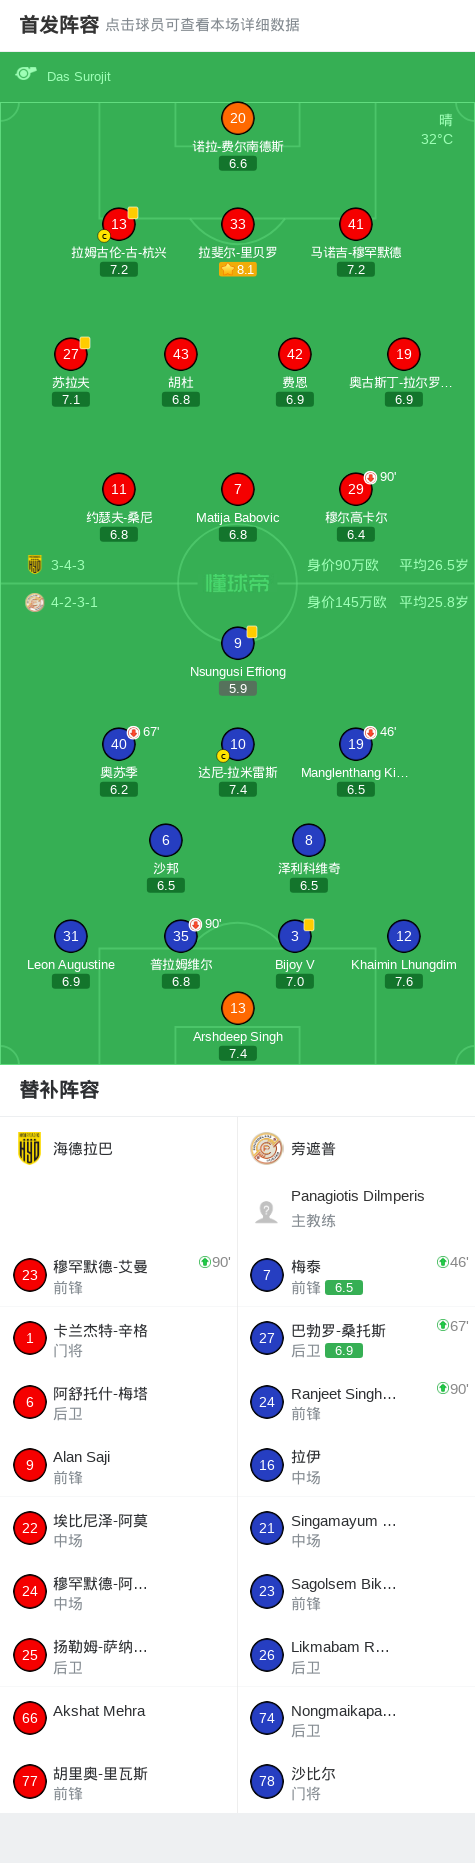
Task: Tap goalkeeper number 20 player icon
Action: [238, 118]
